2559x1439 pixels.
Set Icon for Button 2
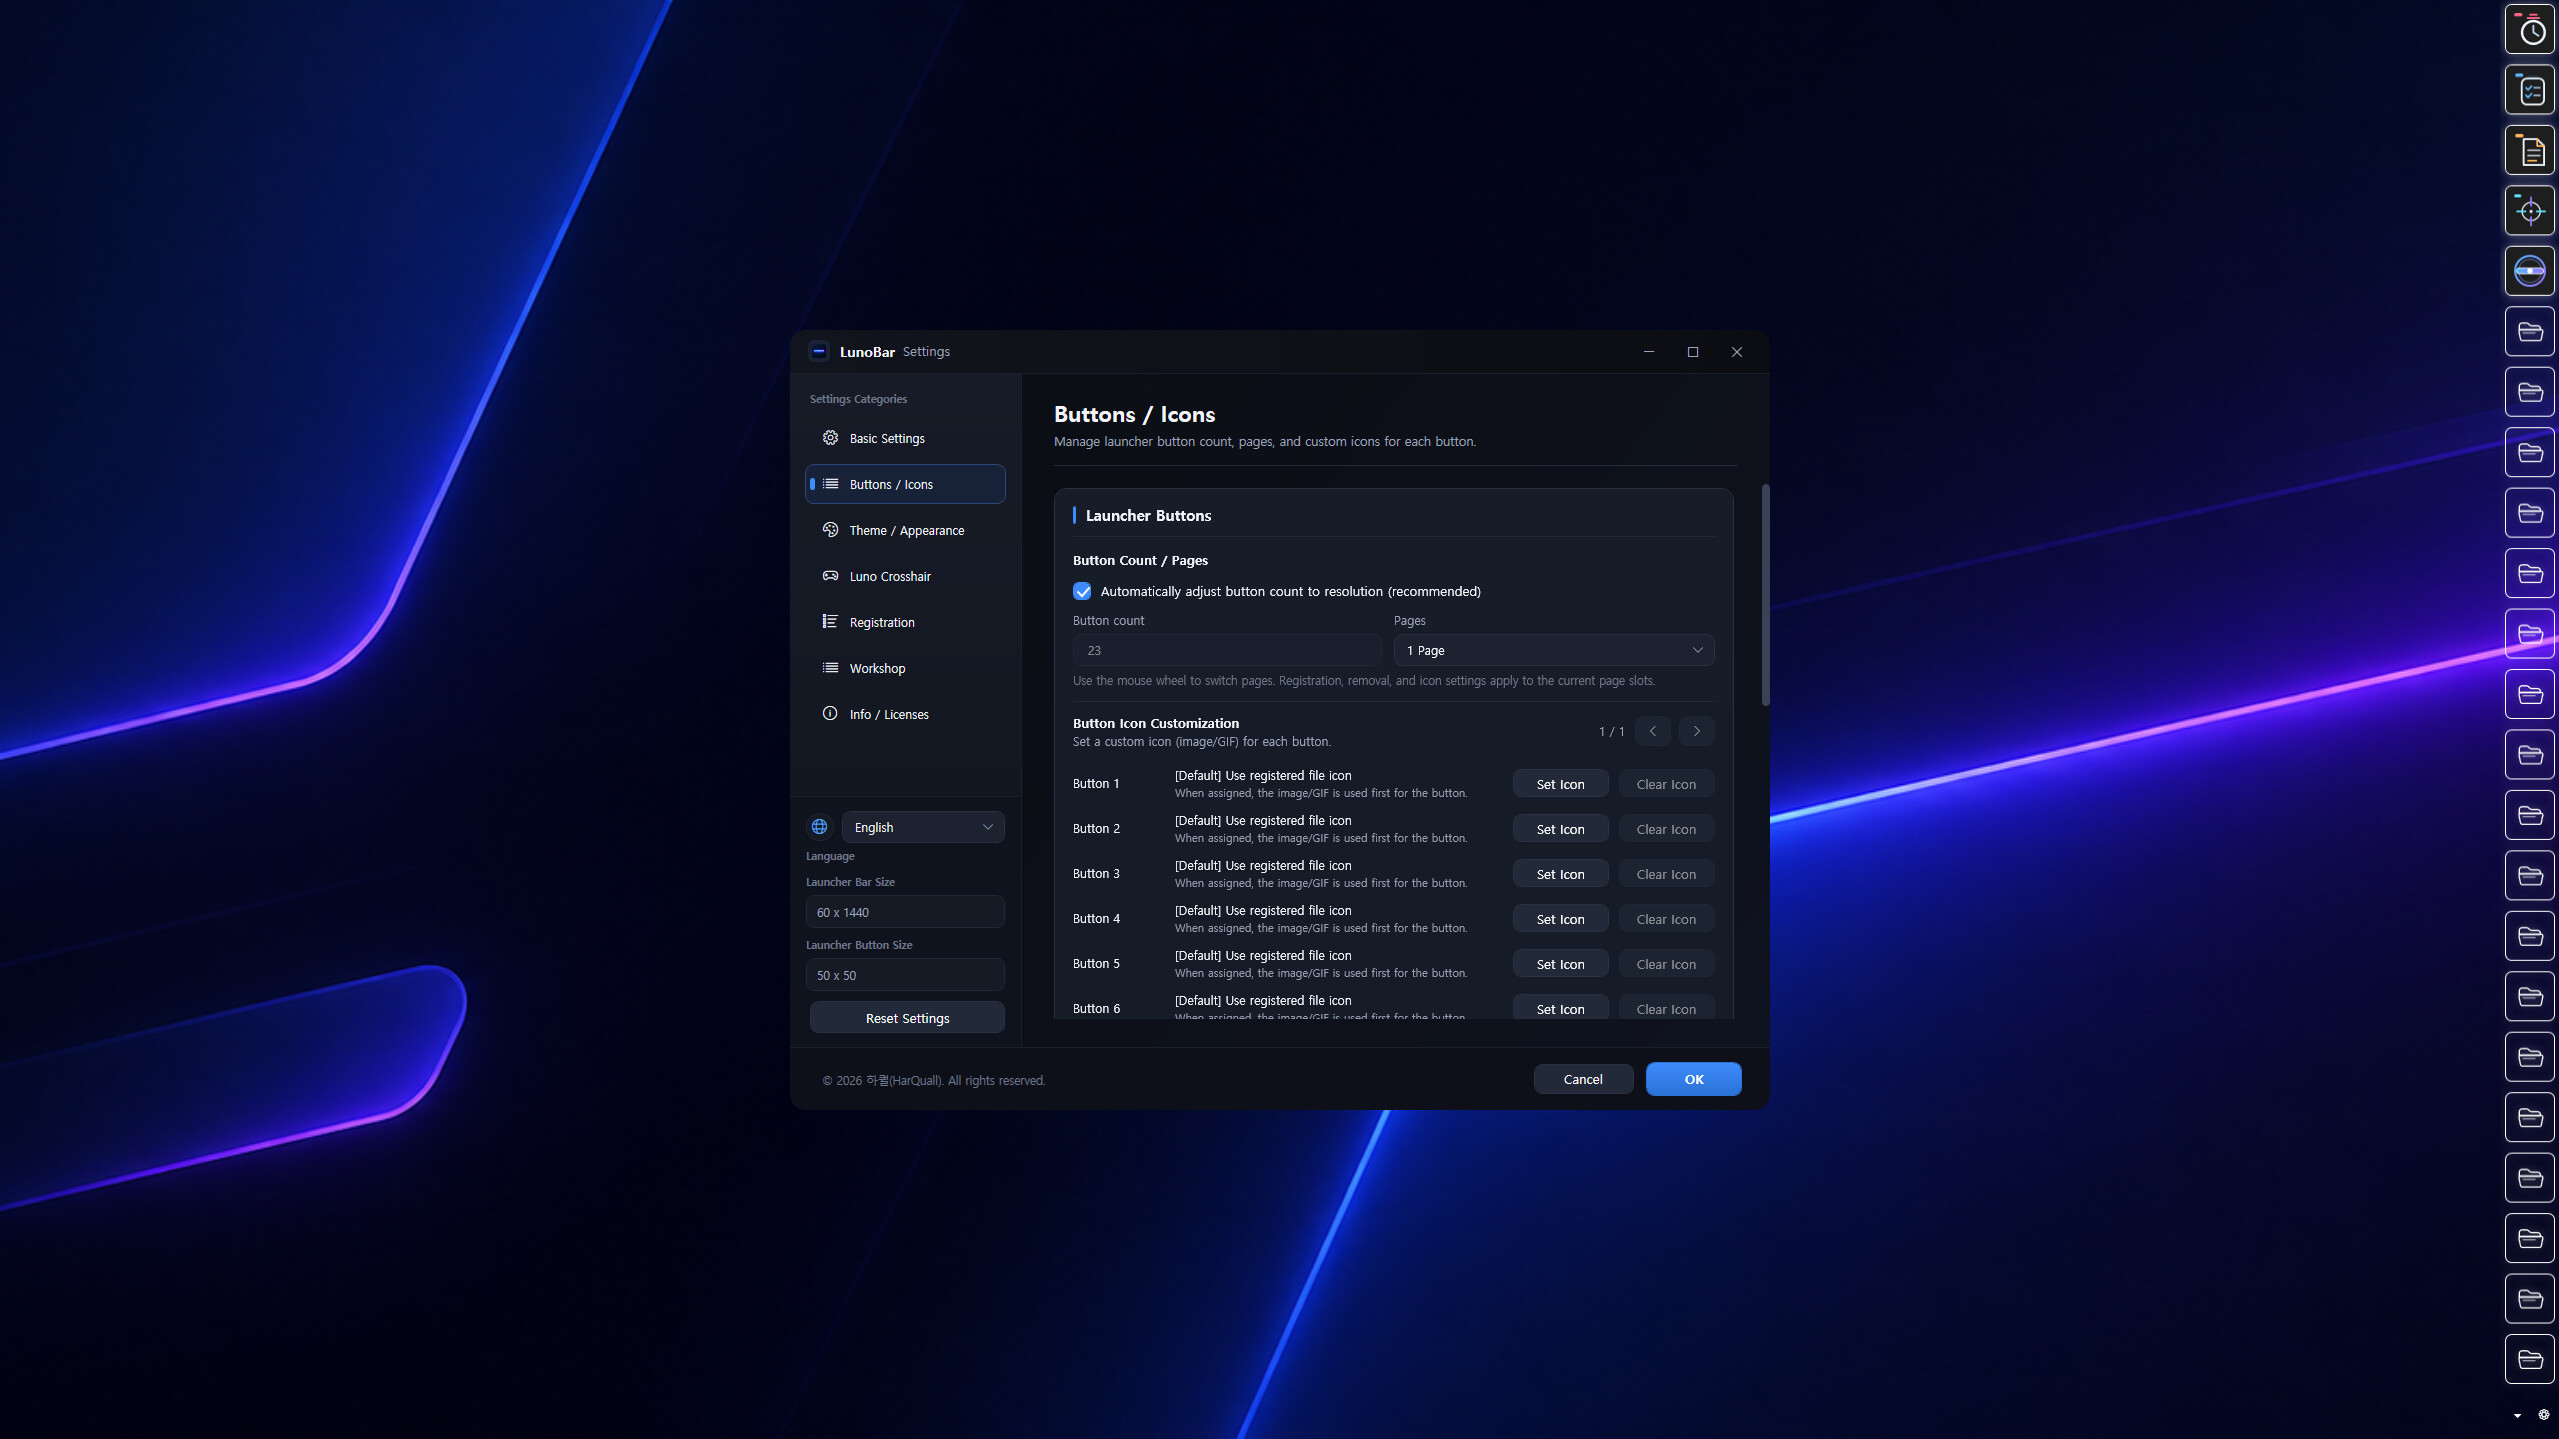pyautogui.click(x=1560, y=829)
